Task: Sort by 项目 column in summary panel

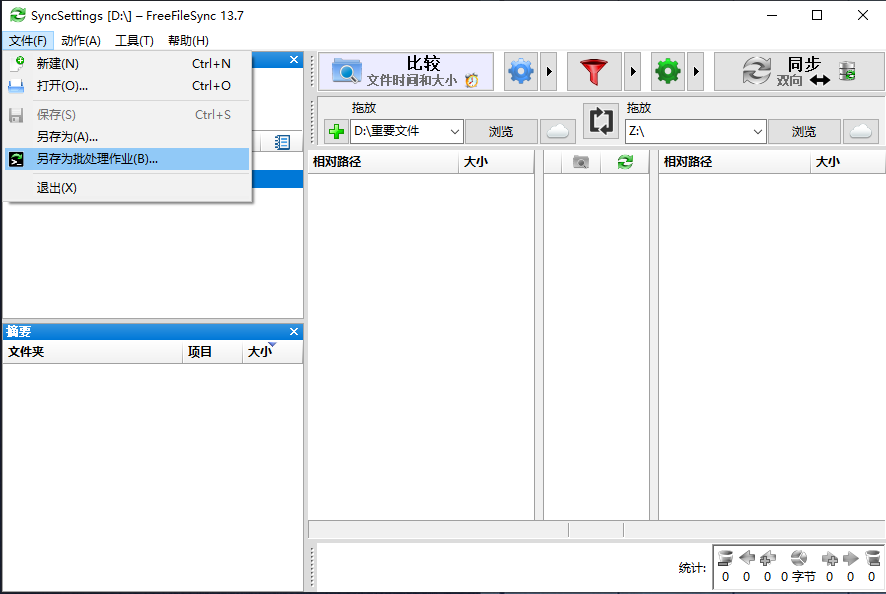Action: click(212, 352)
